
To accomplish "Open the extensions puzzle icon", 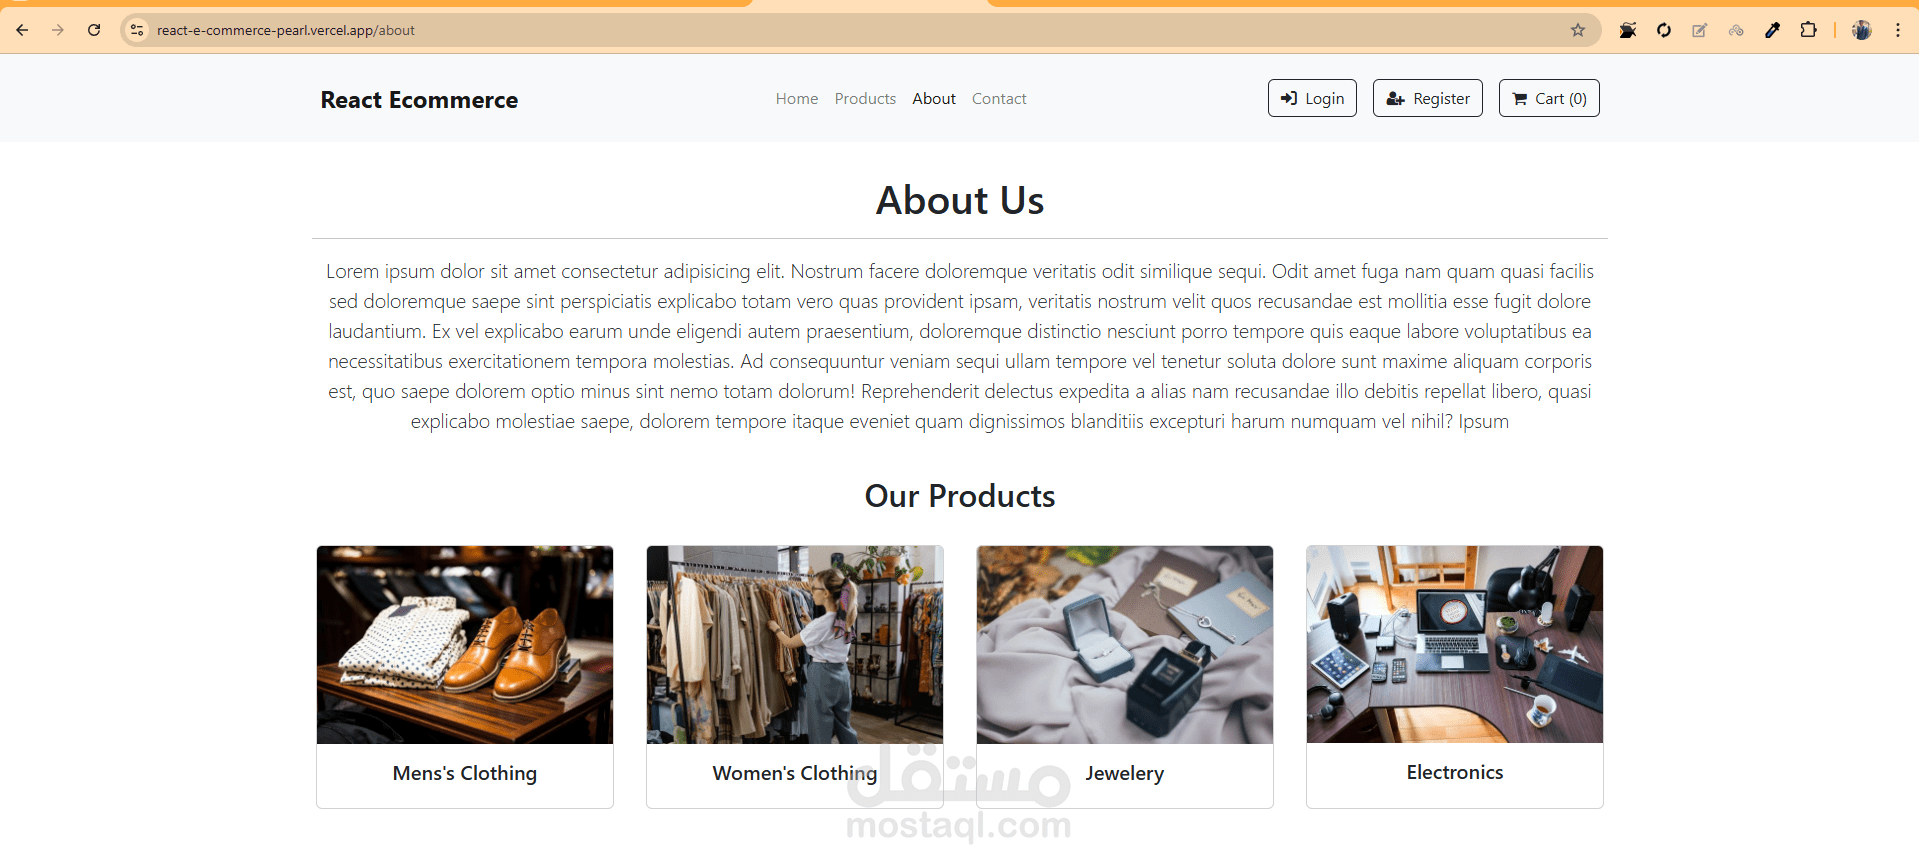I will point(1808,30).
